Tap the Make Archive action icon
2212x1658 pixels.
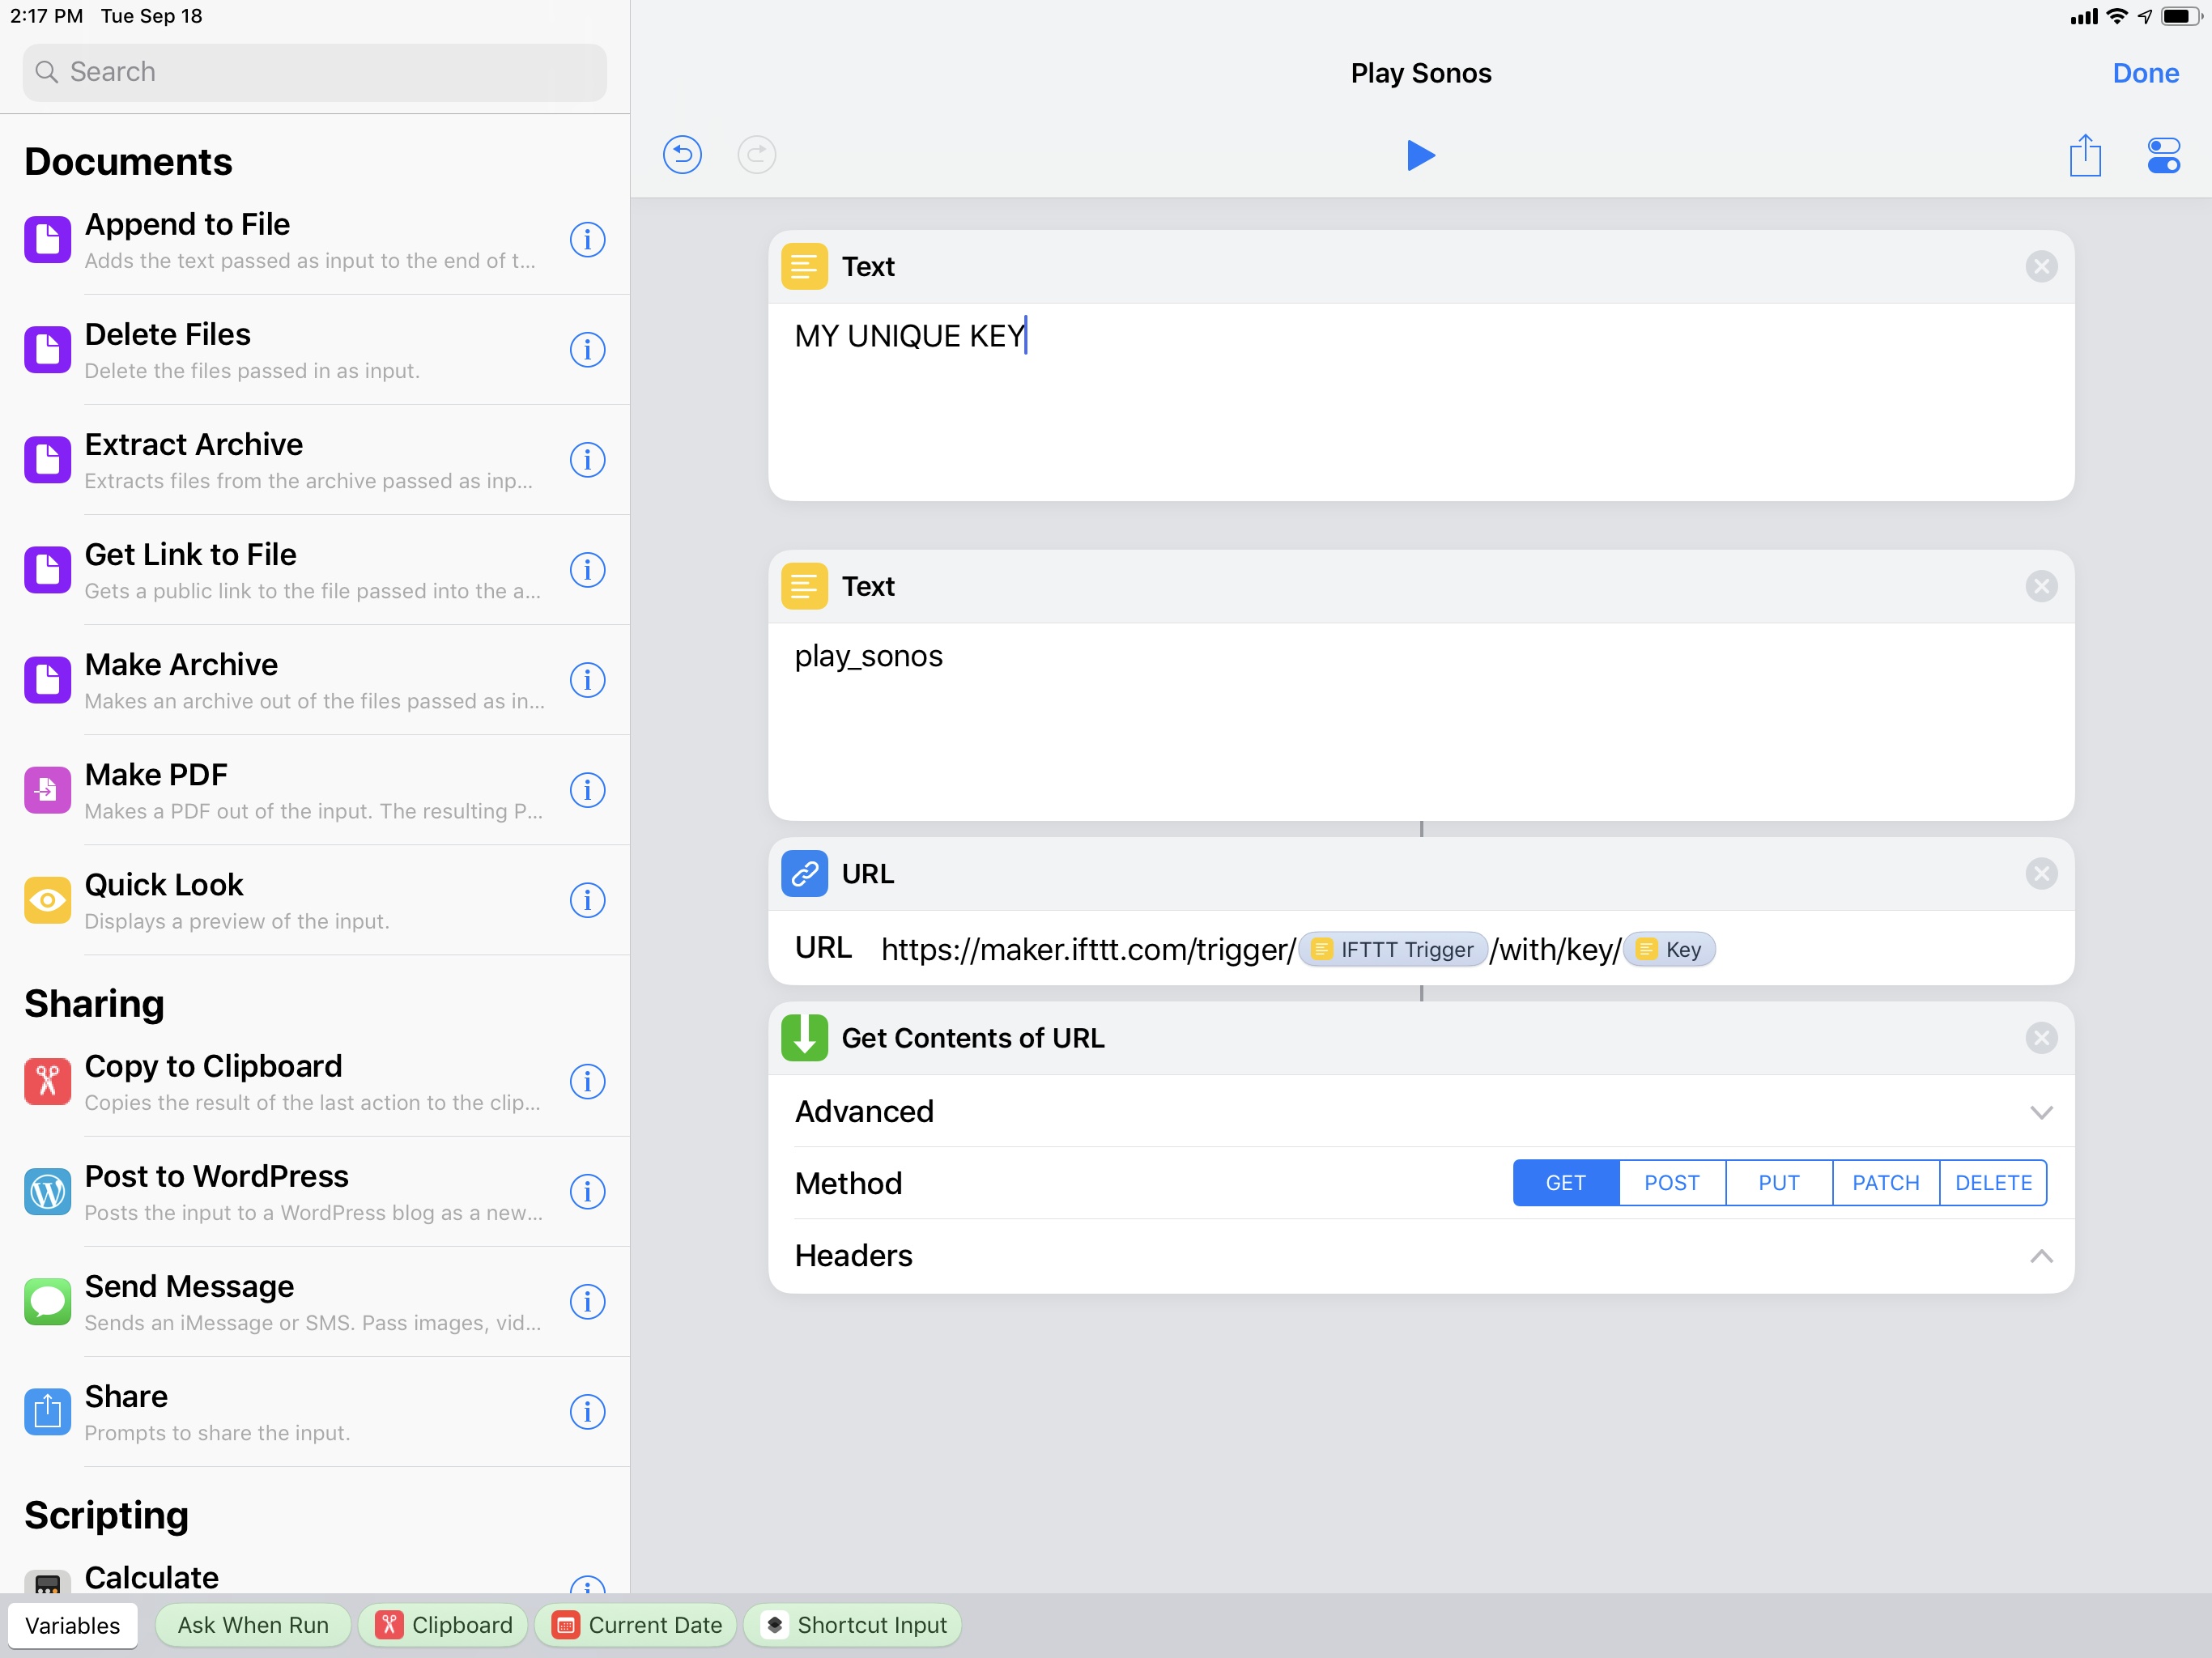(47, 680)
